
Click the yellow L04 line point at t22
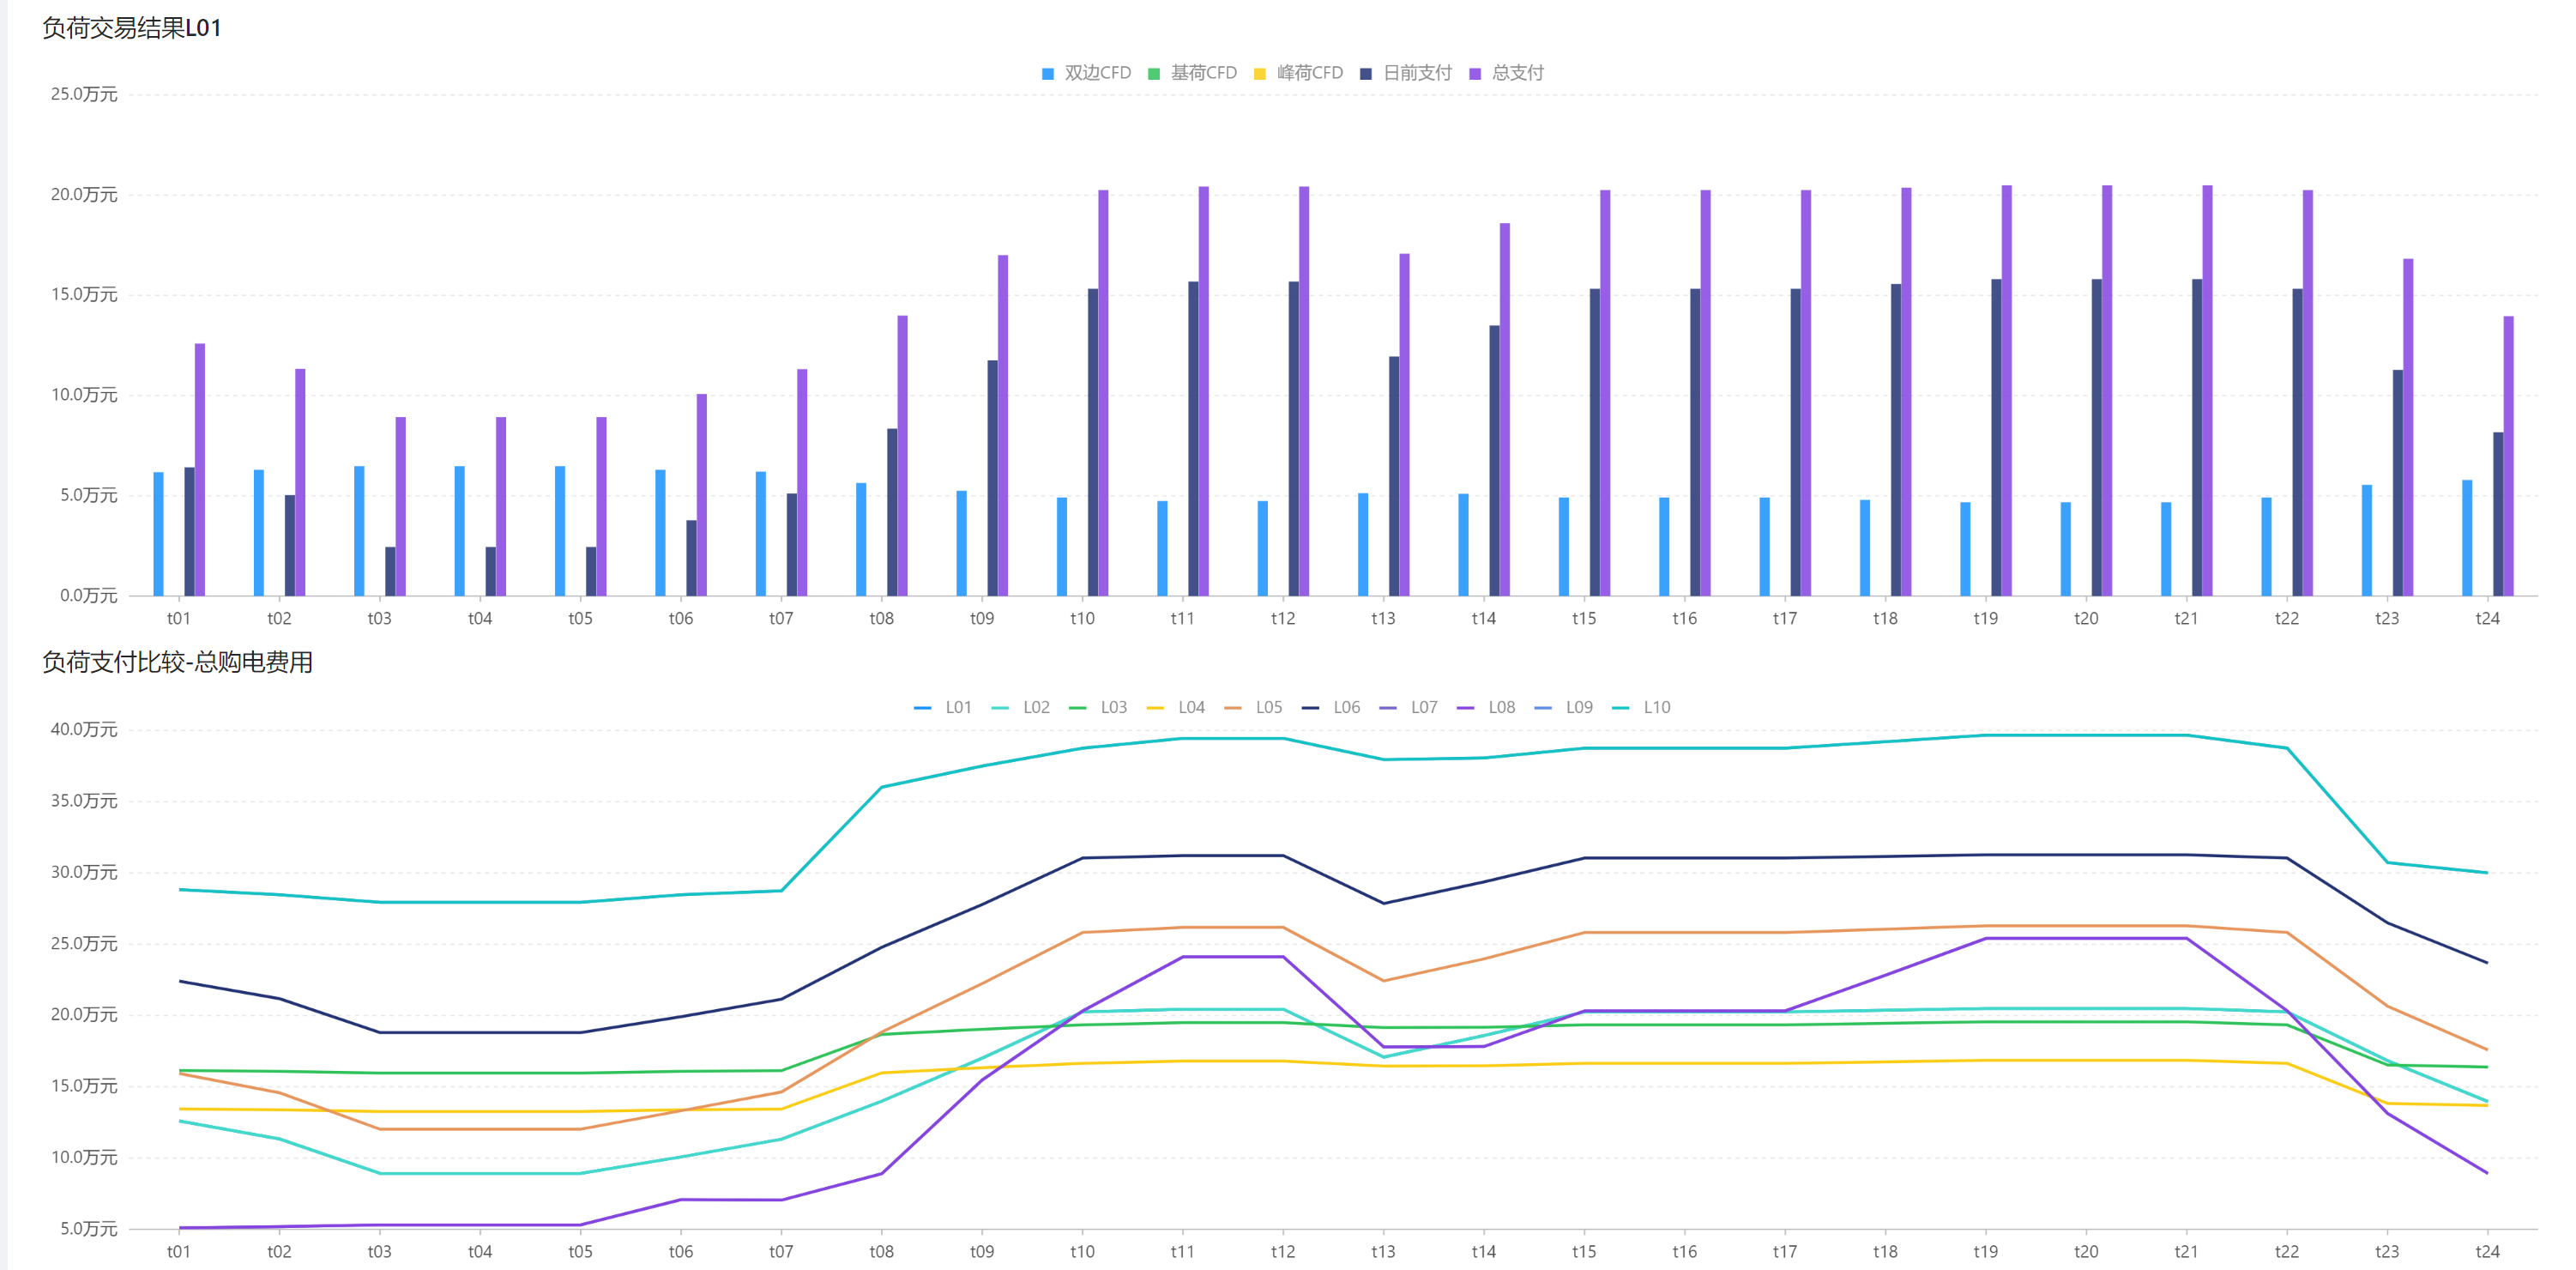[2286, 1063]
